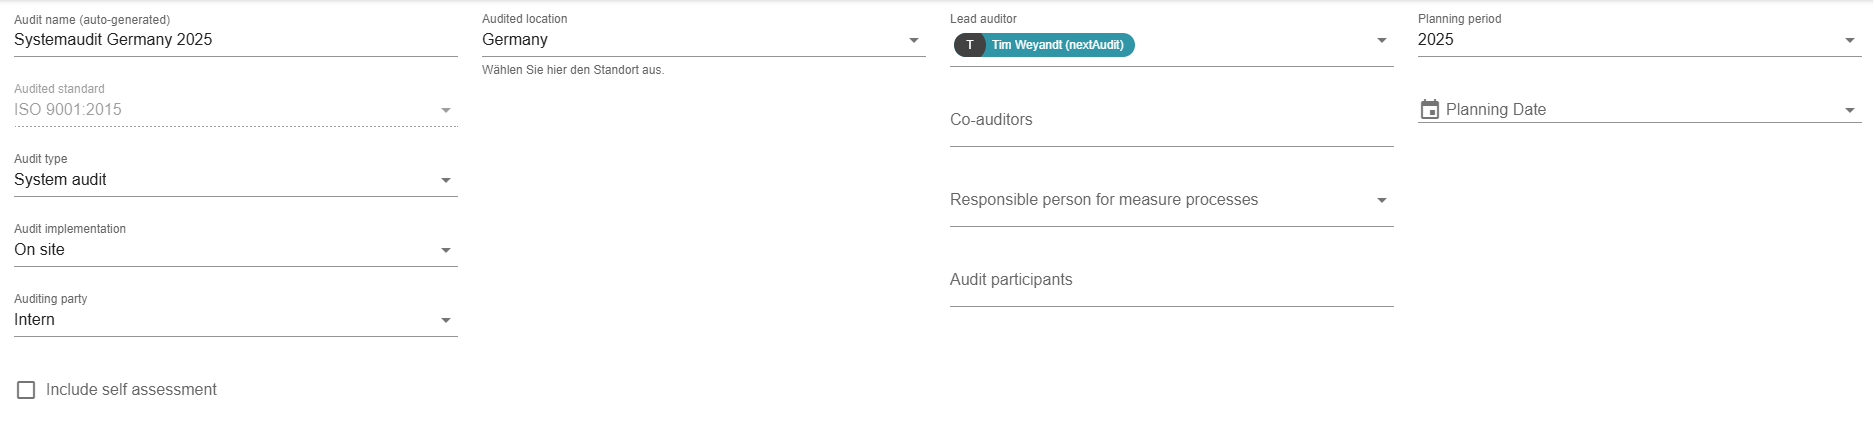Expand the Lead auditor dropdown arrow

pyautogui.click(x=1381, y=40)
